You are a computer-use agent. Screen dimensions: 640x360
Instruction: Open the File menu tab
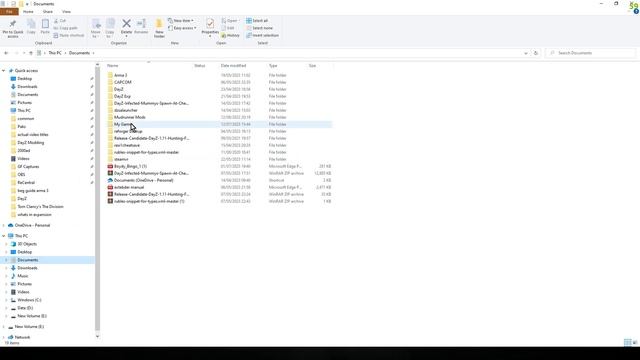click(9, 12)
